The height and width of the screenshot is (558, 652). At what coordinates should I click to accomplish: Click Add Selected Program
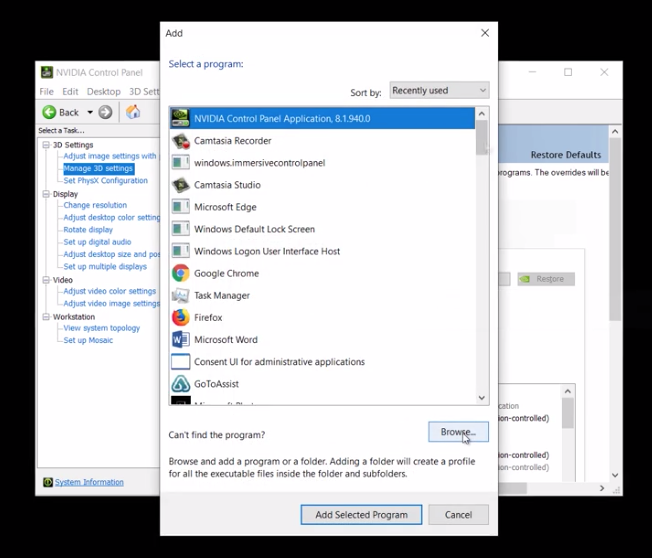361,515
